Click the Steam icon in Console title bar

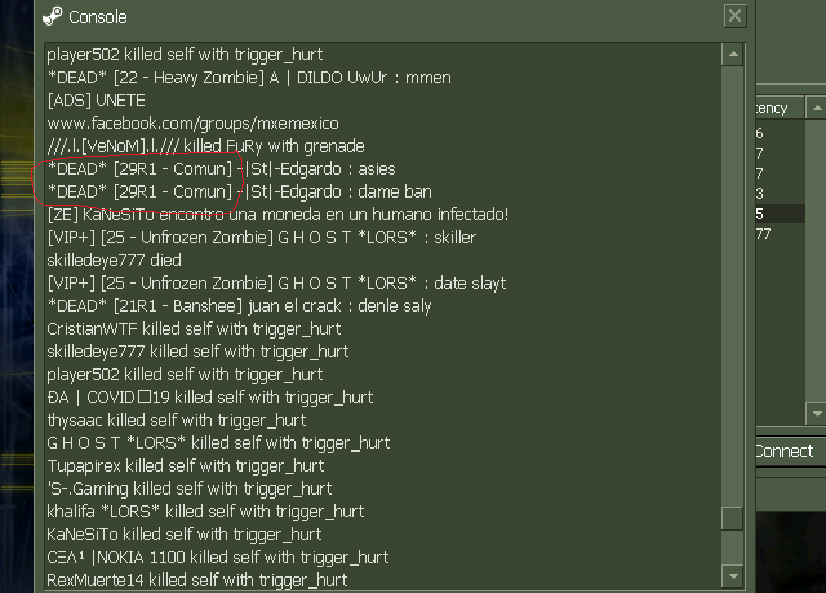53,16
